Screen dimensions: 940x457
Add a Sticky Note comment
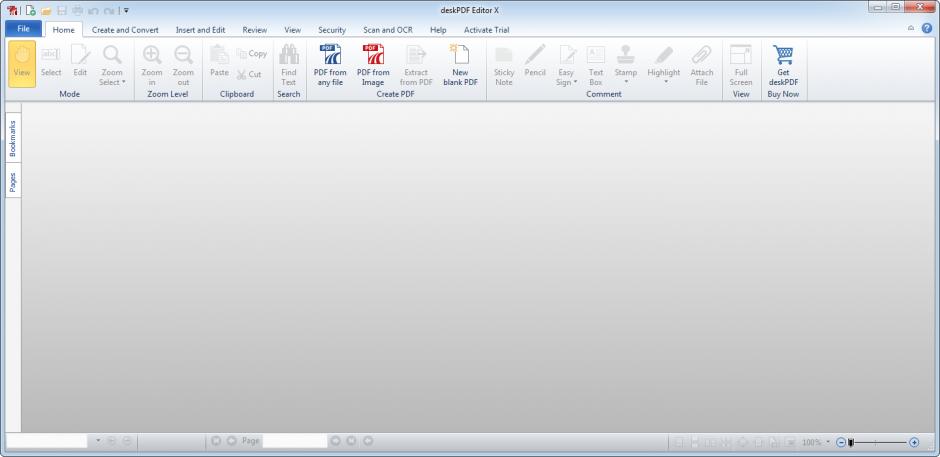pyautogui.click(x=504, y=64)
